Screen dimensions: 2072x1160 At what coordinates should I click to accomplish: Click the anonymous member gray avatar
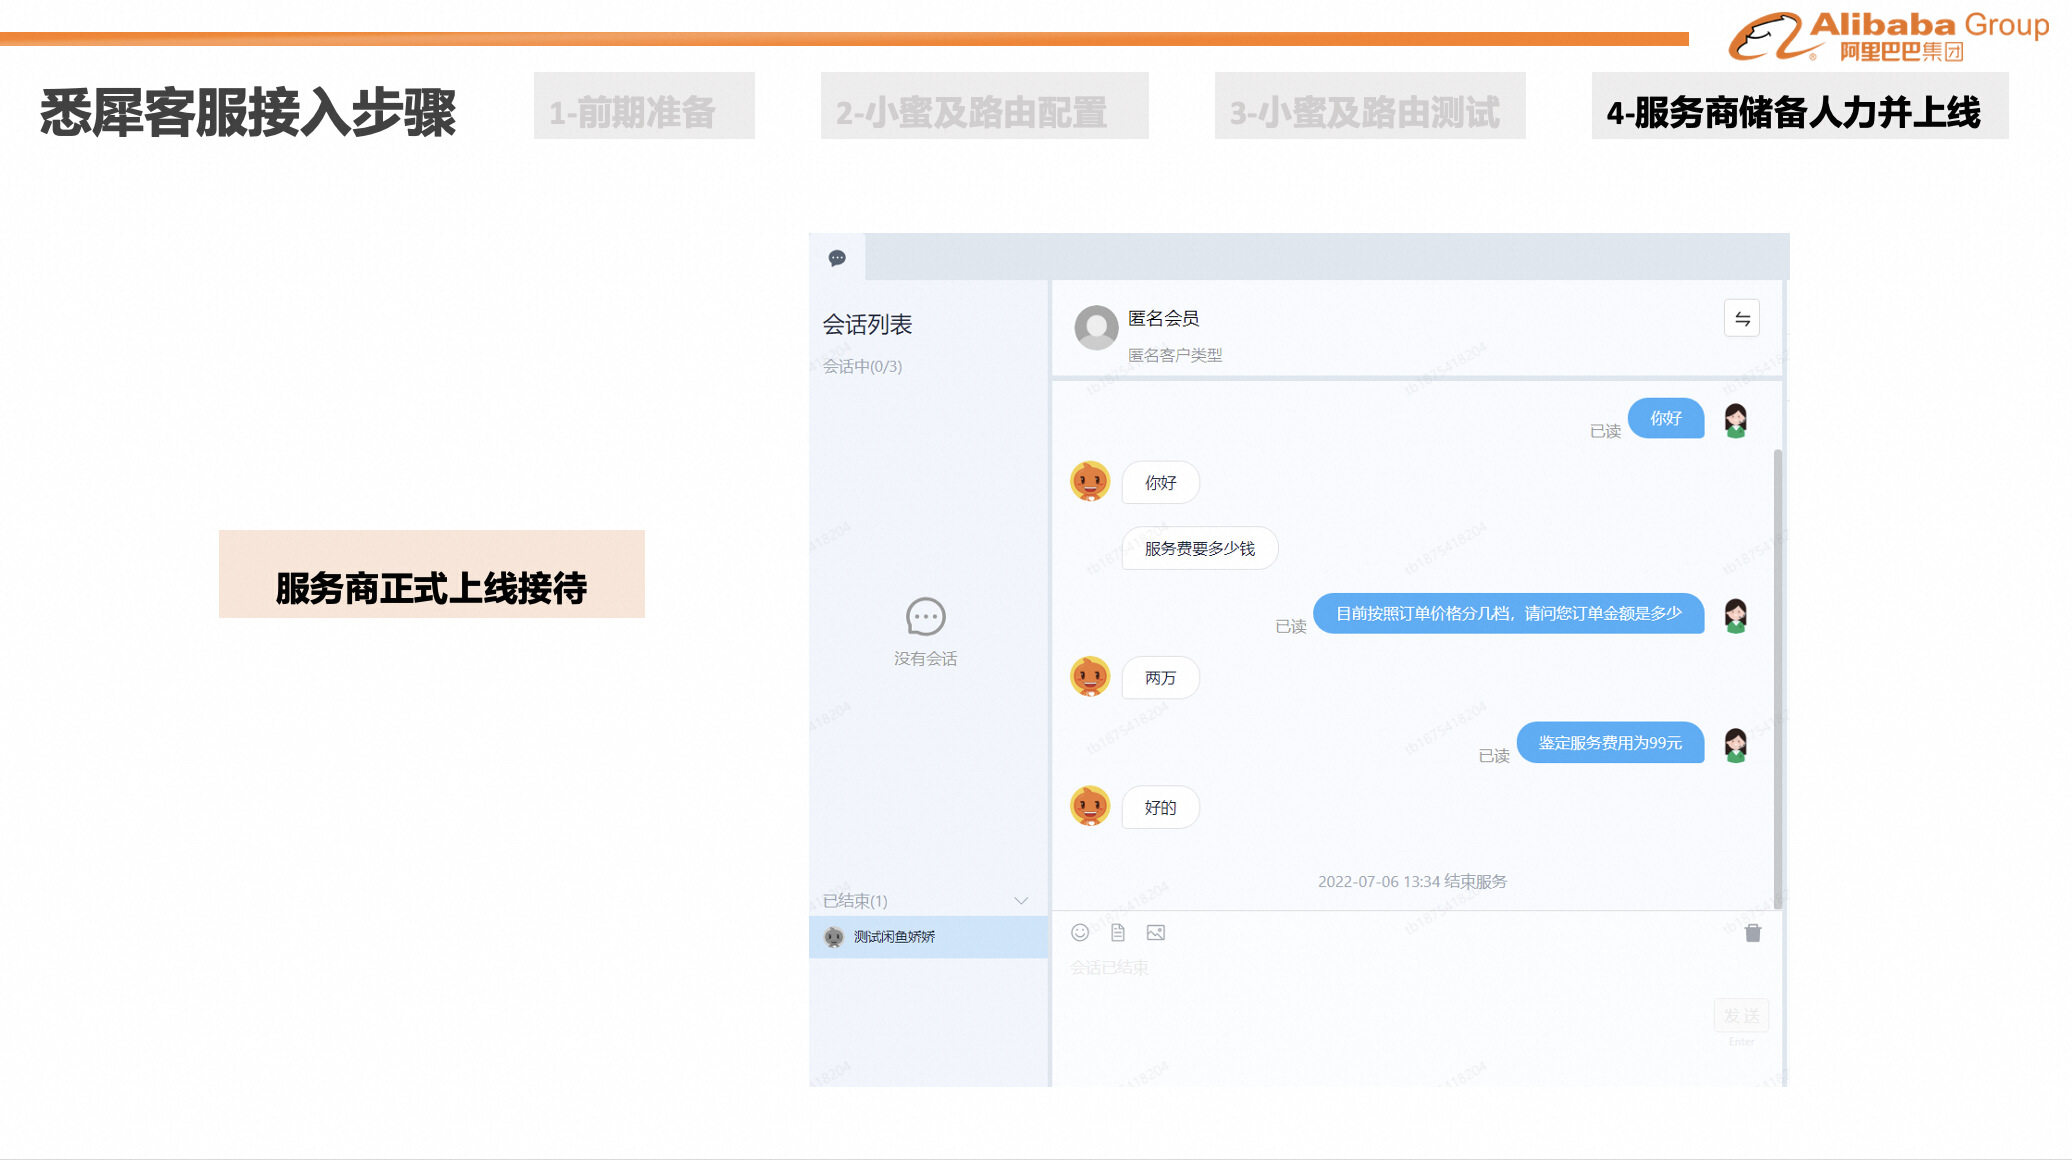[x=1096, y=327]
